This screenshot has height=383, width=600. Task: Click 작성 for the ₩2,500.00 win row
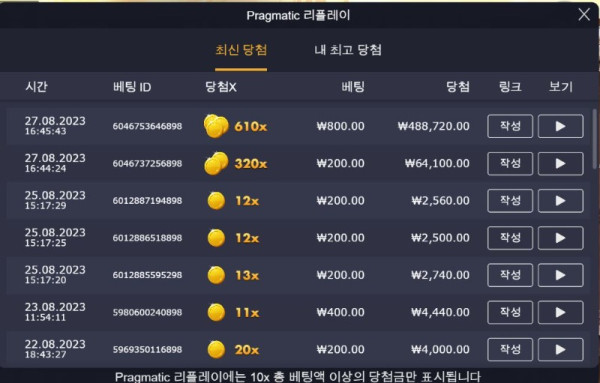510,238
